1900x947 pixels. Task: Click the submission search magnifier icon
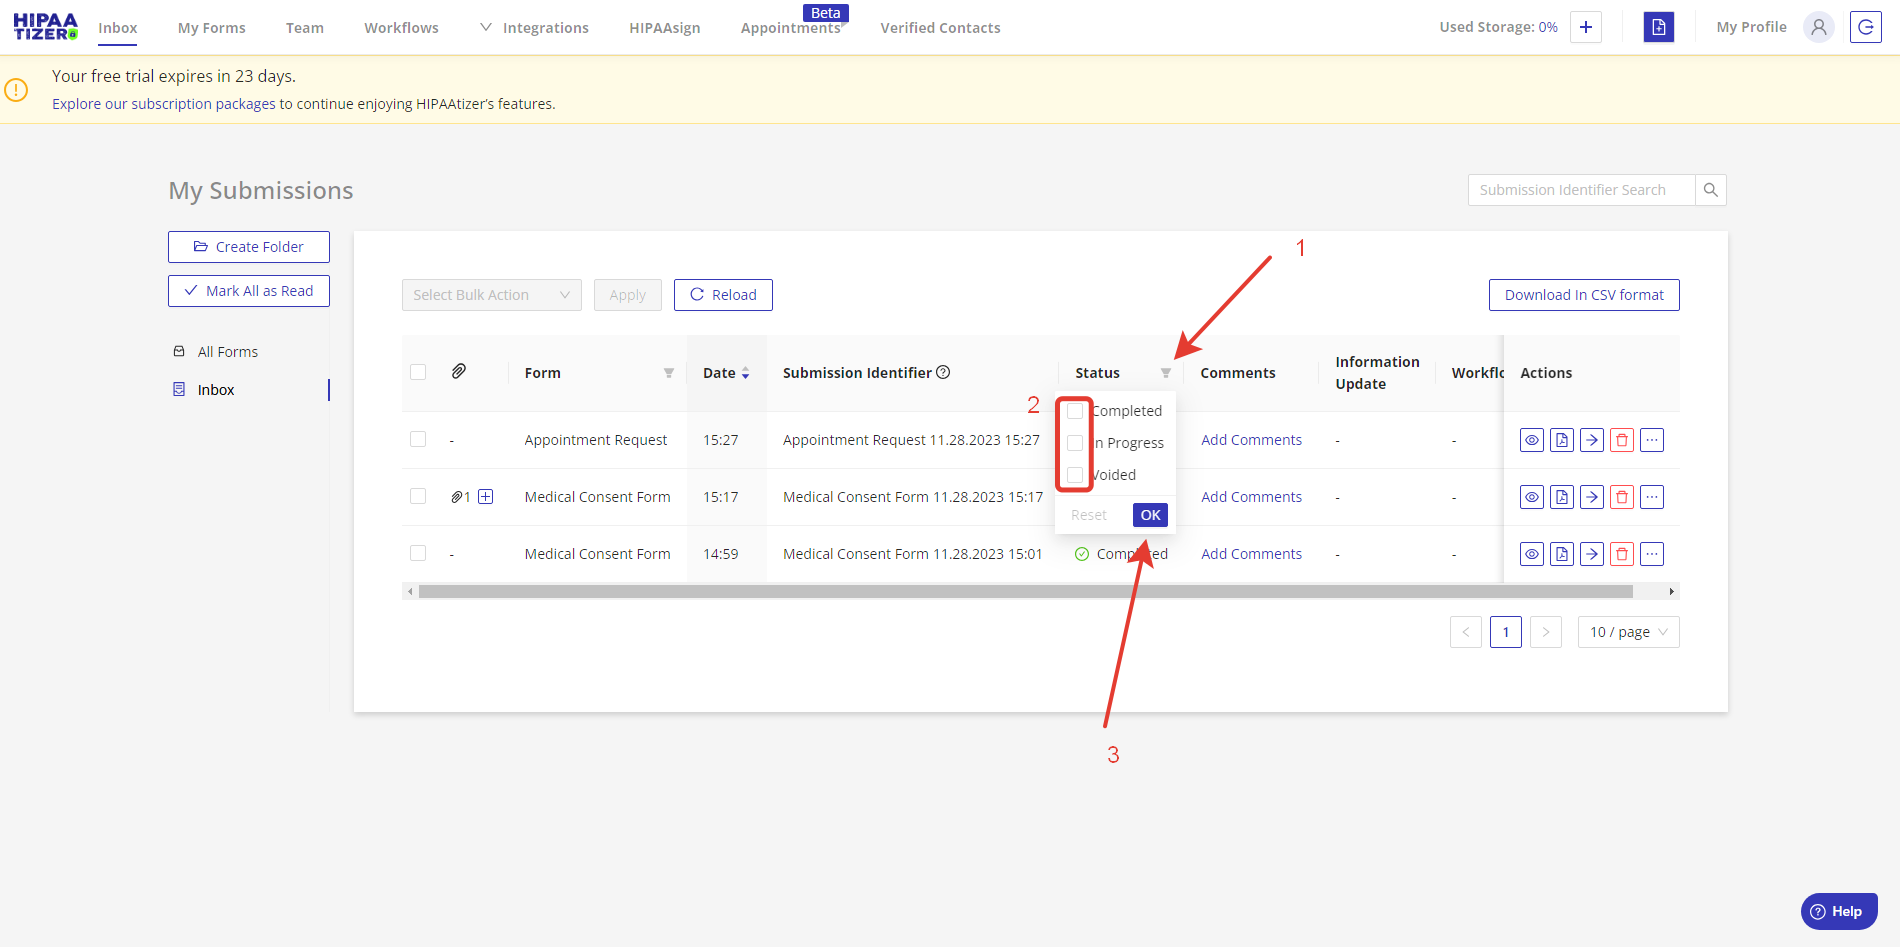tap(1711, 190)
